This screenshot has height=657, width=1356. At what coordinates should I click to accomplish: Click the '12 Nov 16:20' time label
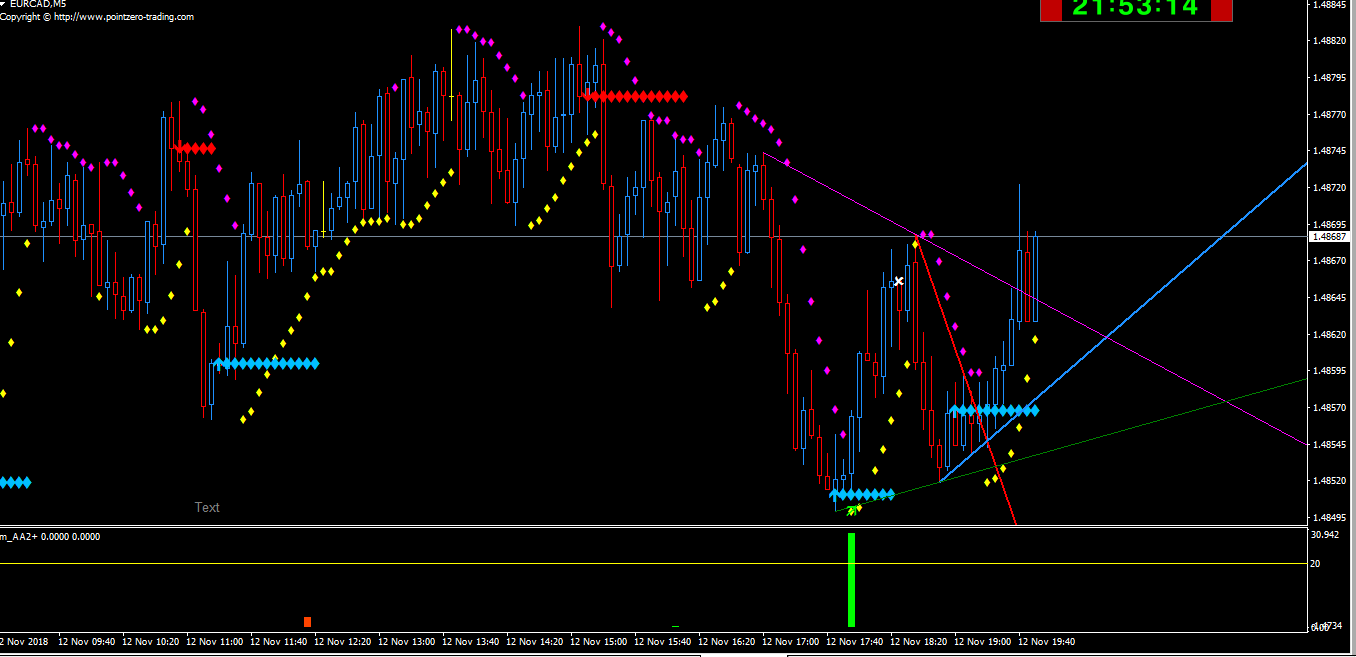pyautogui.click(x=727, y=641)
